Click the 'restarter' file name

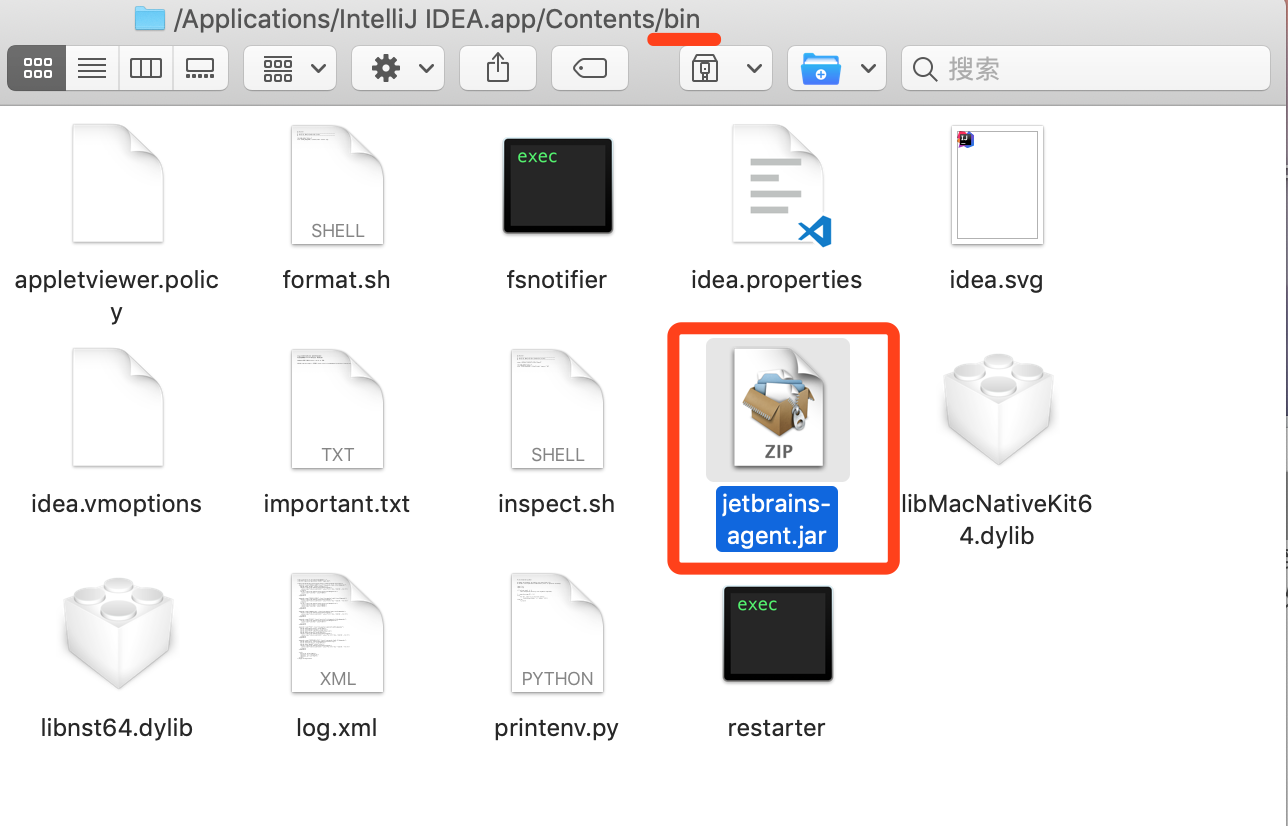(776, 728)
